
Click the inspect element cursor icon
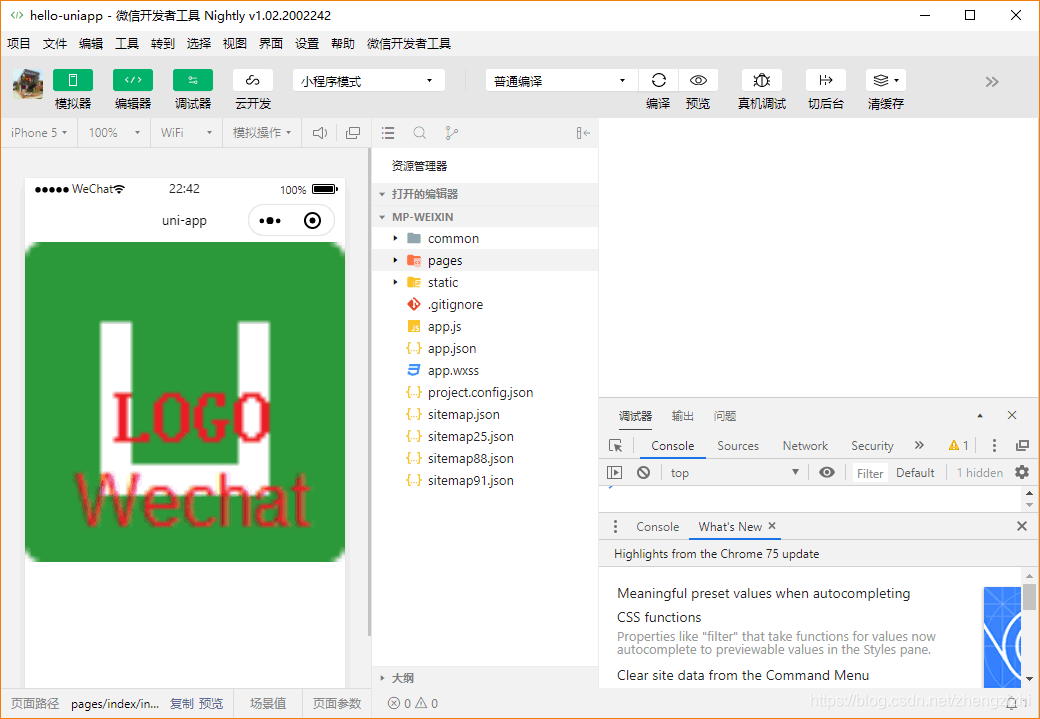point(616,446)
